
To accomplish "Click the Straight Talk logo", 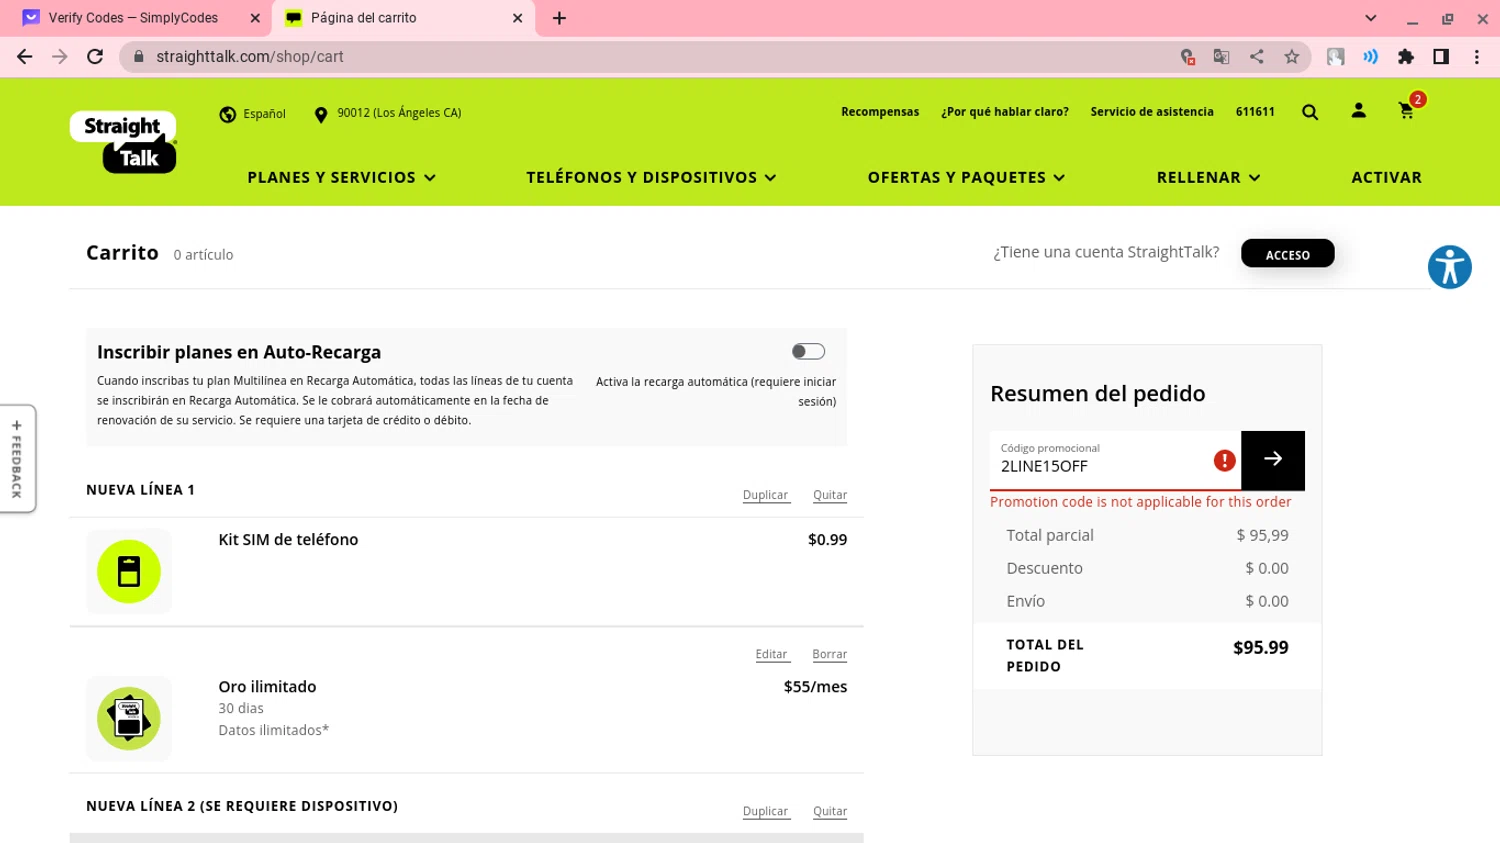I will (x=123, y=142).
